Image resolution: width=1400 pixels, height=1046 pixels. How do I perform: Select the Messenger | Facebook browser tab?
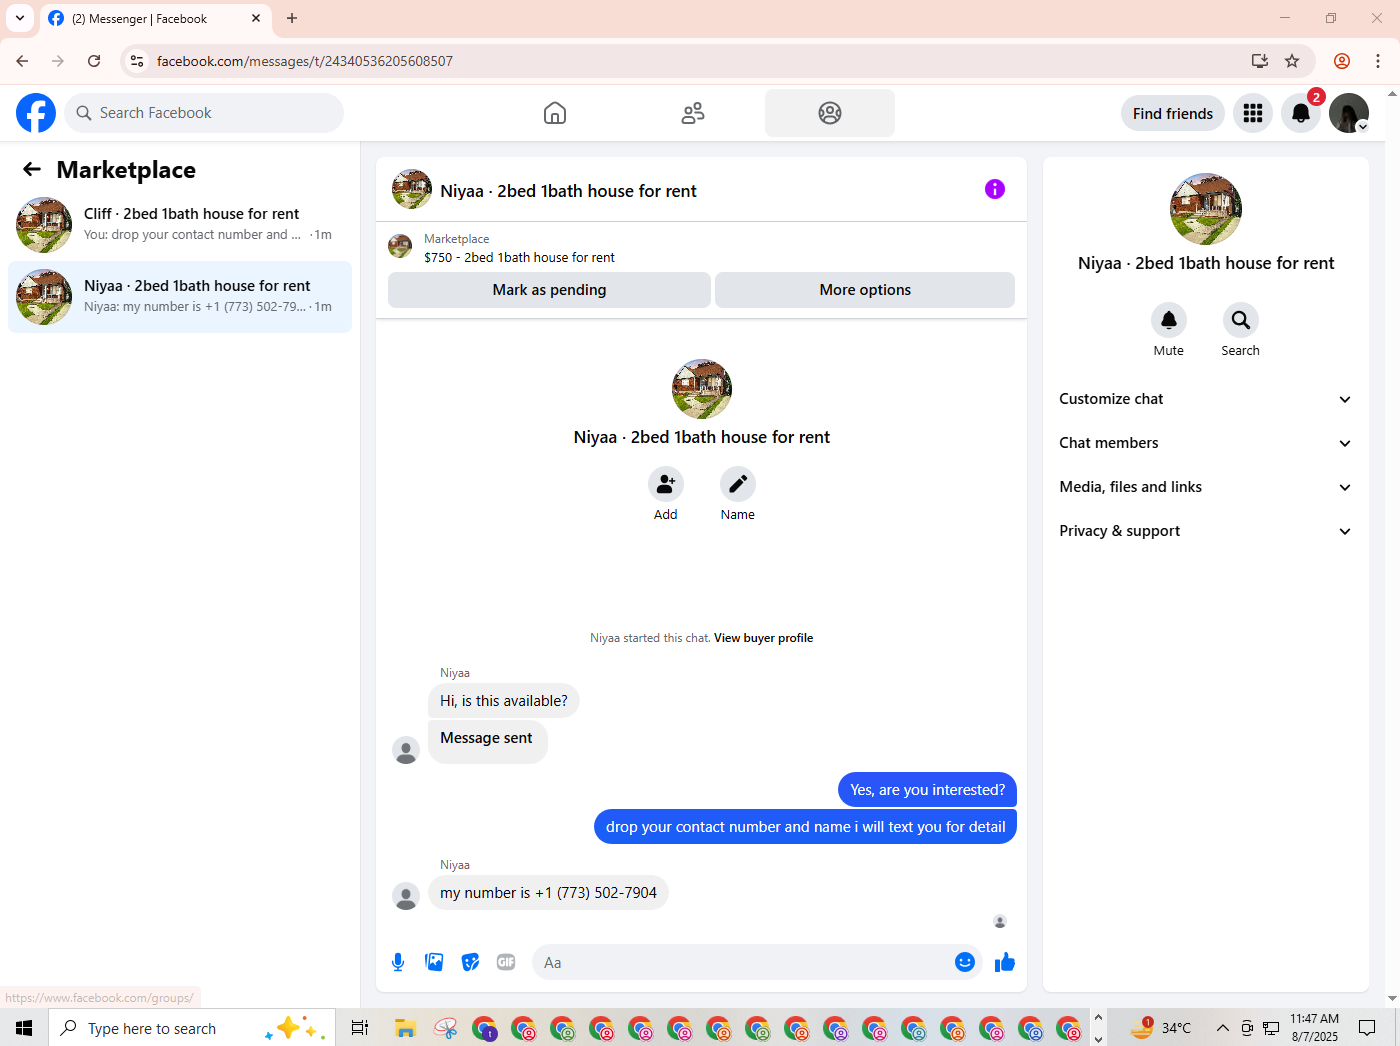pyautogui.click(x=154, y=19)
